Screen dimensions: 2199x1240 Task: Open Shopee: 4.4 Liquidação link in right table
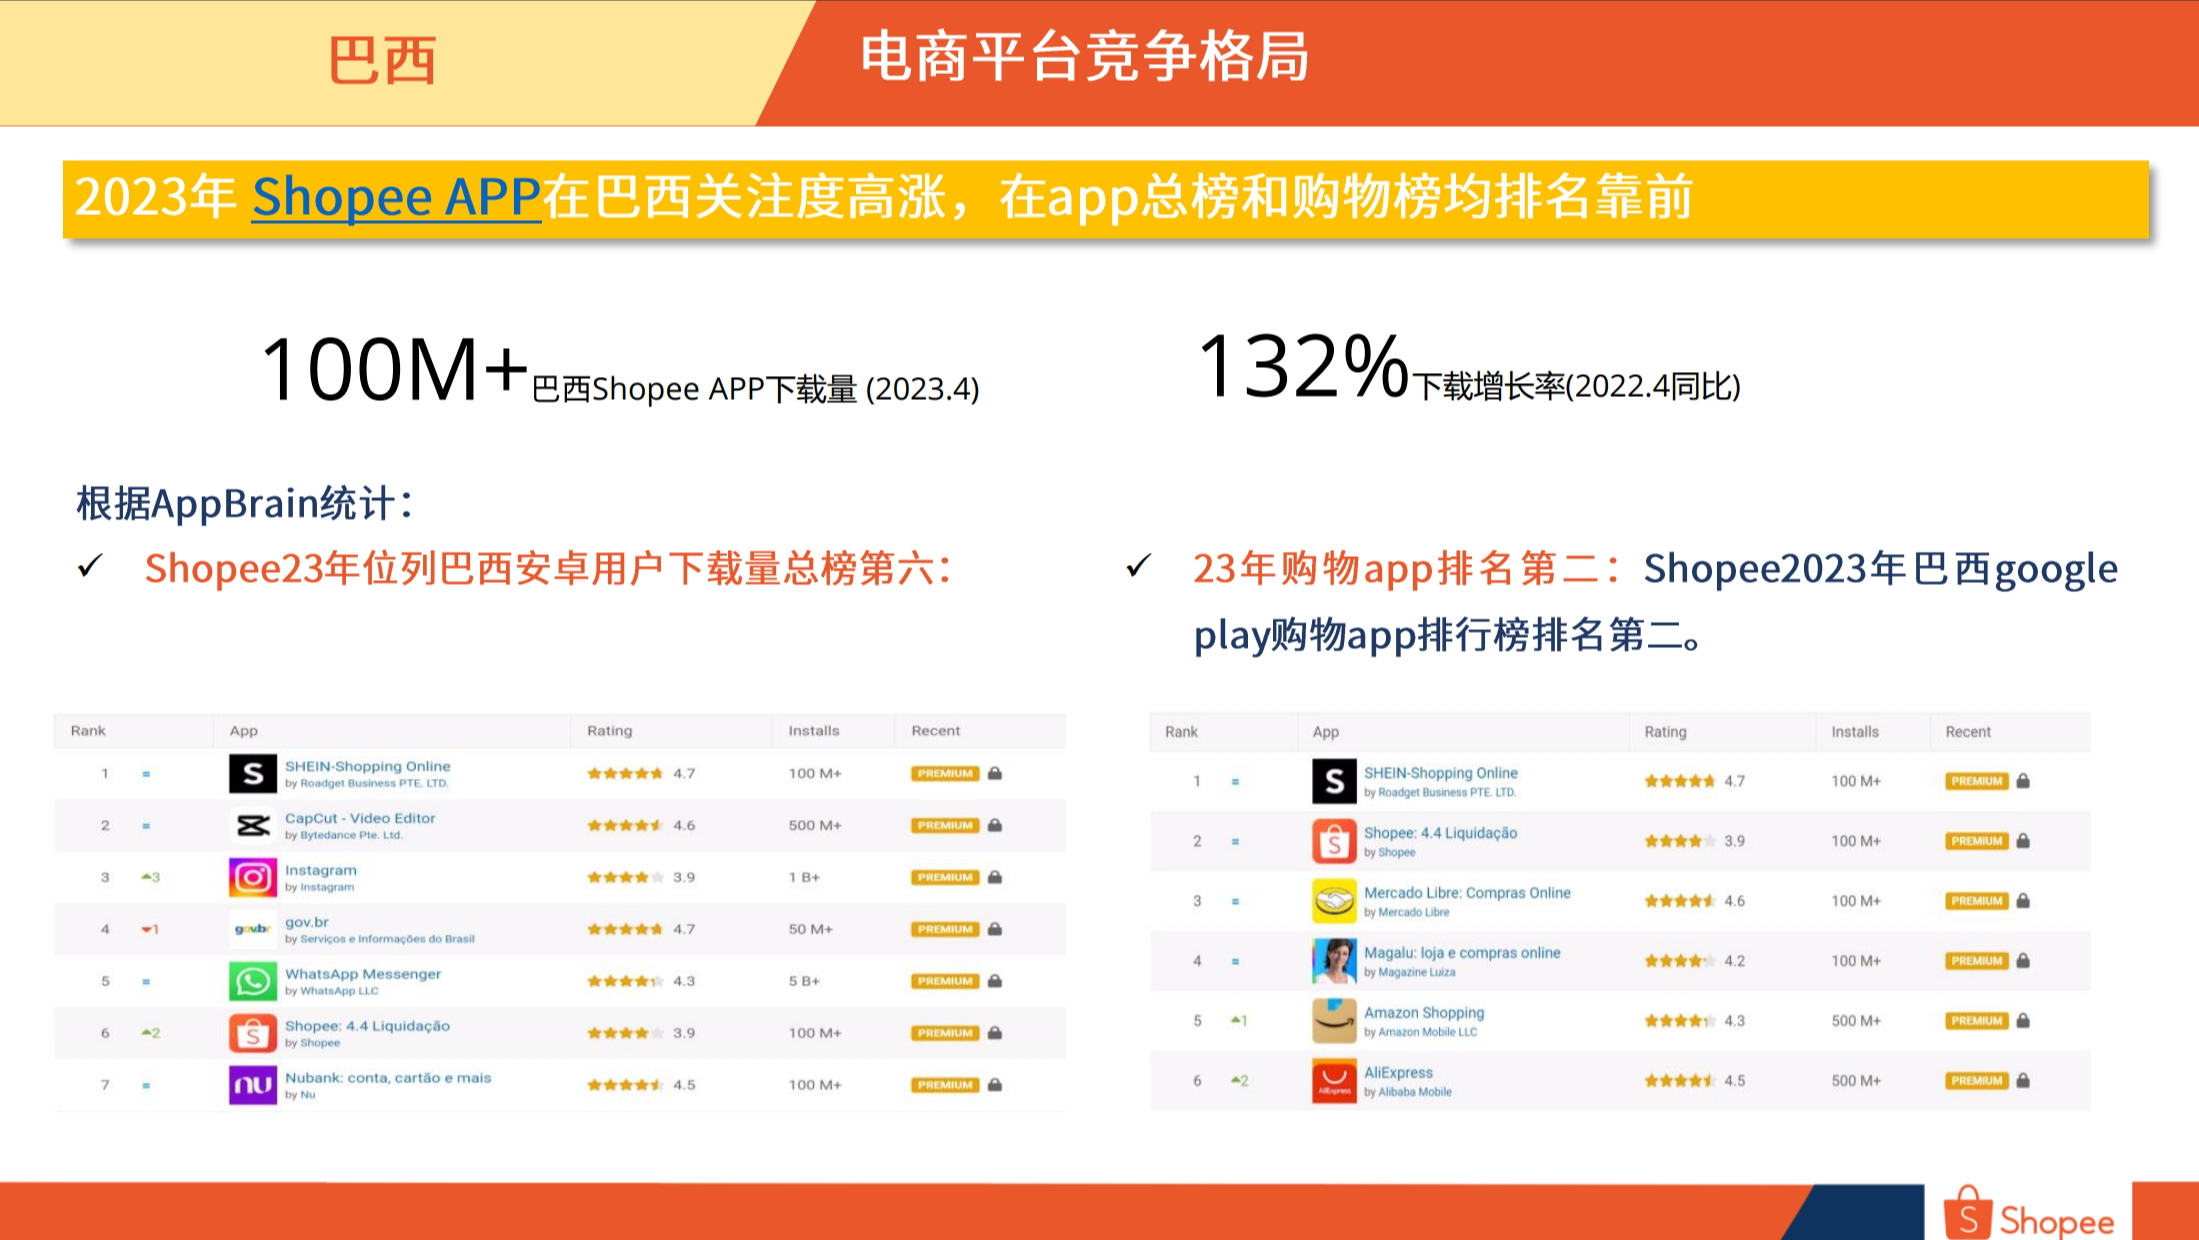1441,833
